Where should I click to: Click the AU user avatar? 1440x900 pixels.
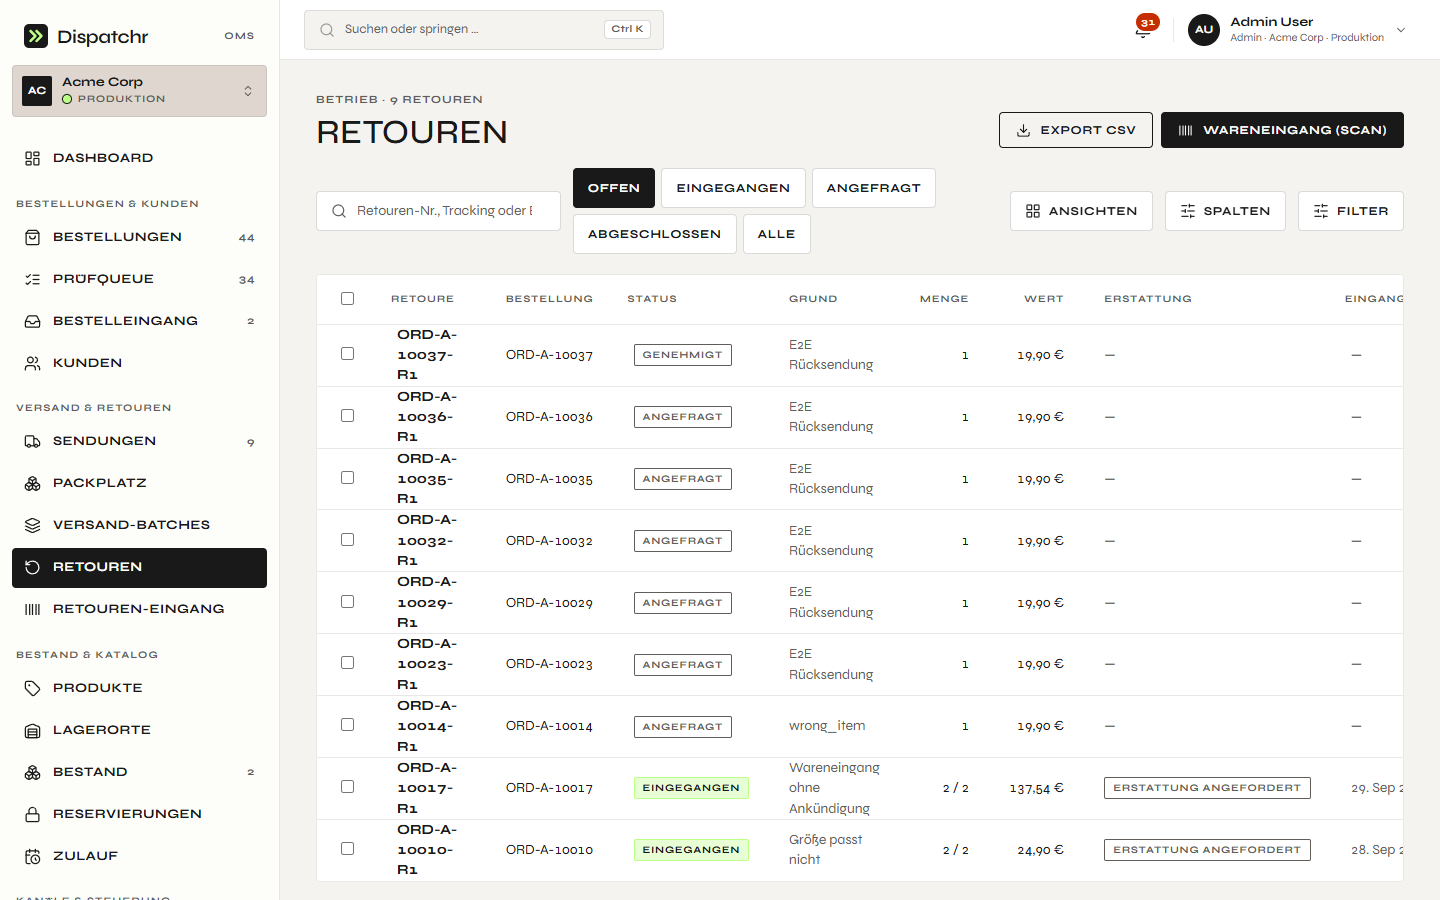[1204, 30]
